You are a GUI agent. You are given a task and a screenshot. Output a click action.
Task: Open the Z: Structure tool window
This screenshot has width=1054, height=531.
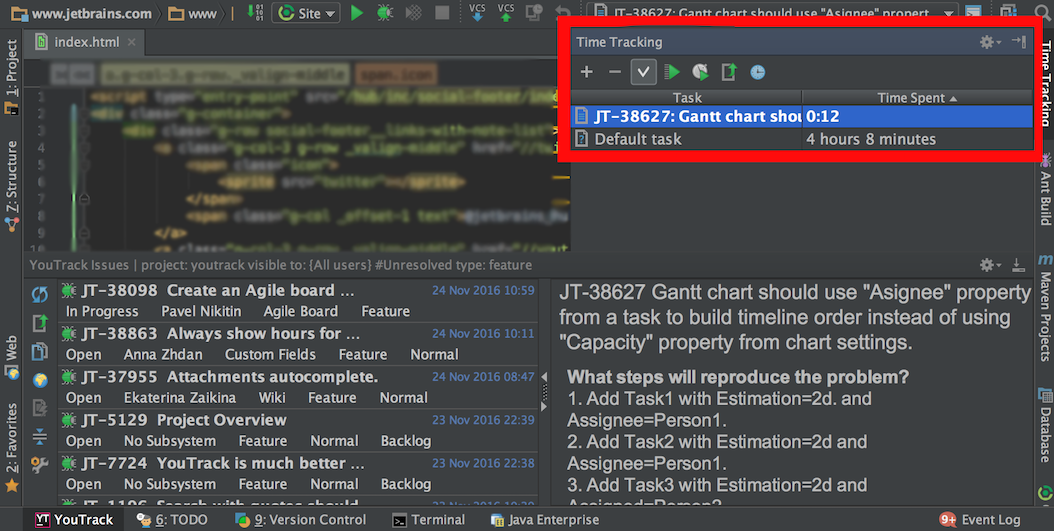[x=11, y=187]
